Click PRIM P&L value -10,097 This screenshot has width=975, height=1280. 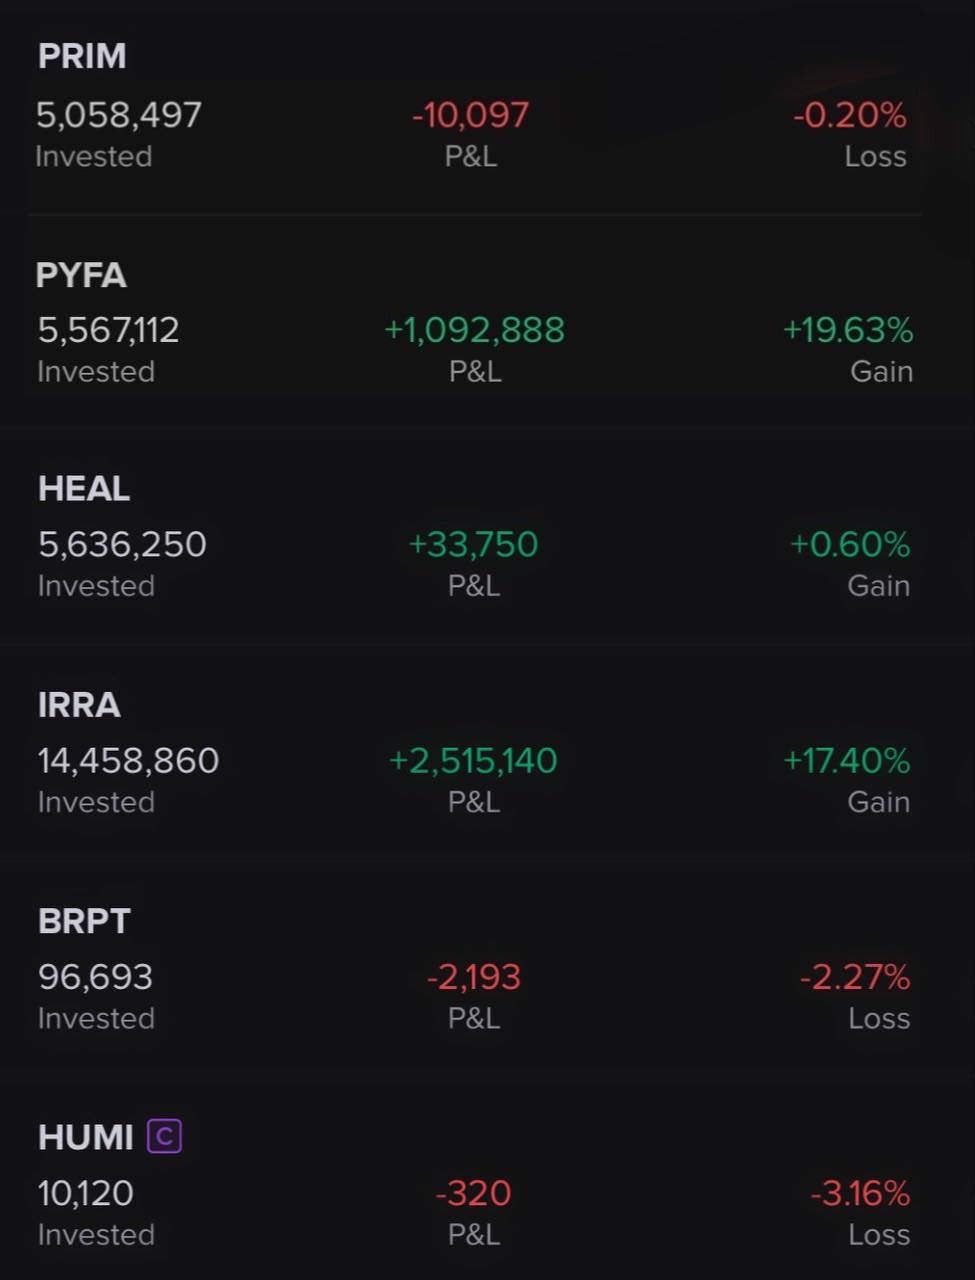click(x=471, y=115)
